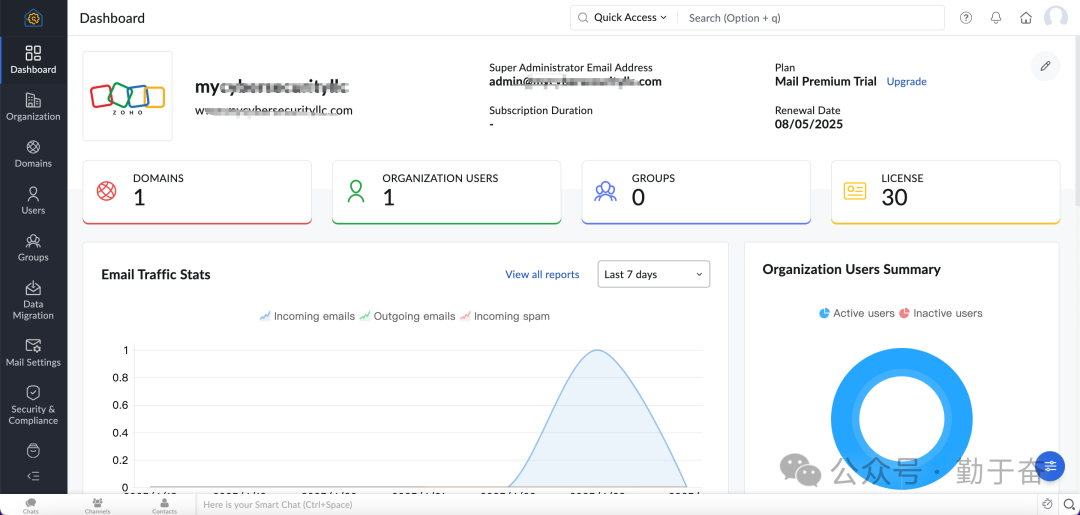Click the Search input field

[810, 18]
